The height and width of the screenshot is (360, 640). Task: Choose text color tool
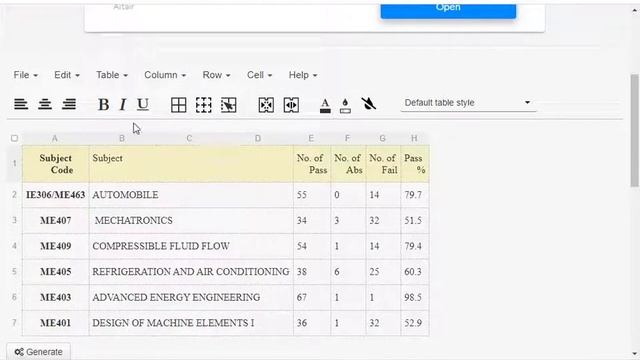(x=325, y=105)
